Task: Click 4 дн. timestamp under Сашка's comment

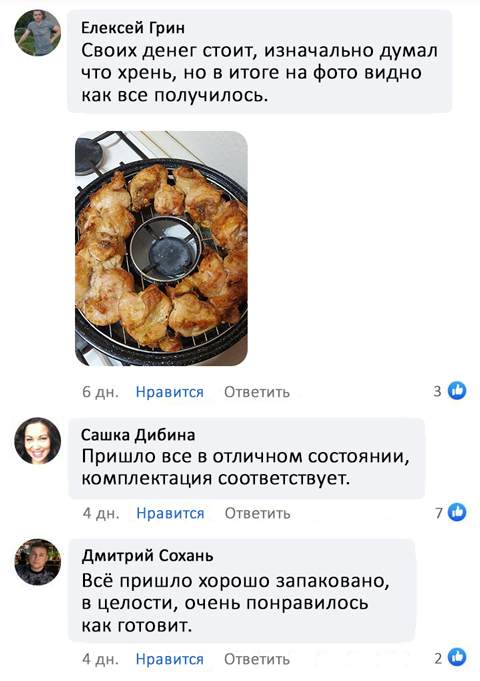Action: point(101,513)
